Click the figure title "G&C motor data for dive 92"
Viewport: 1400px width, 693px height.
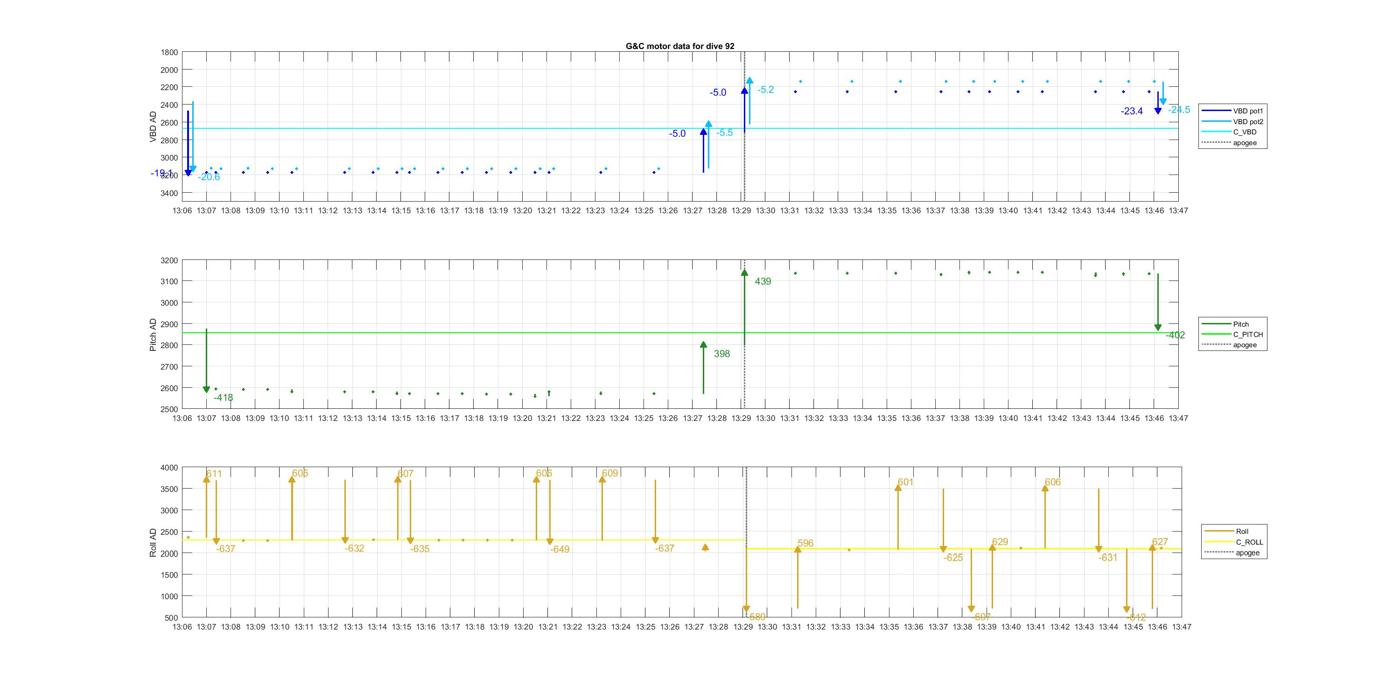coord(680,46)
